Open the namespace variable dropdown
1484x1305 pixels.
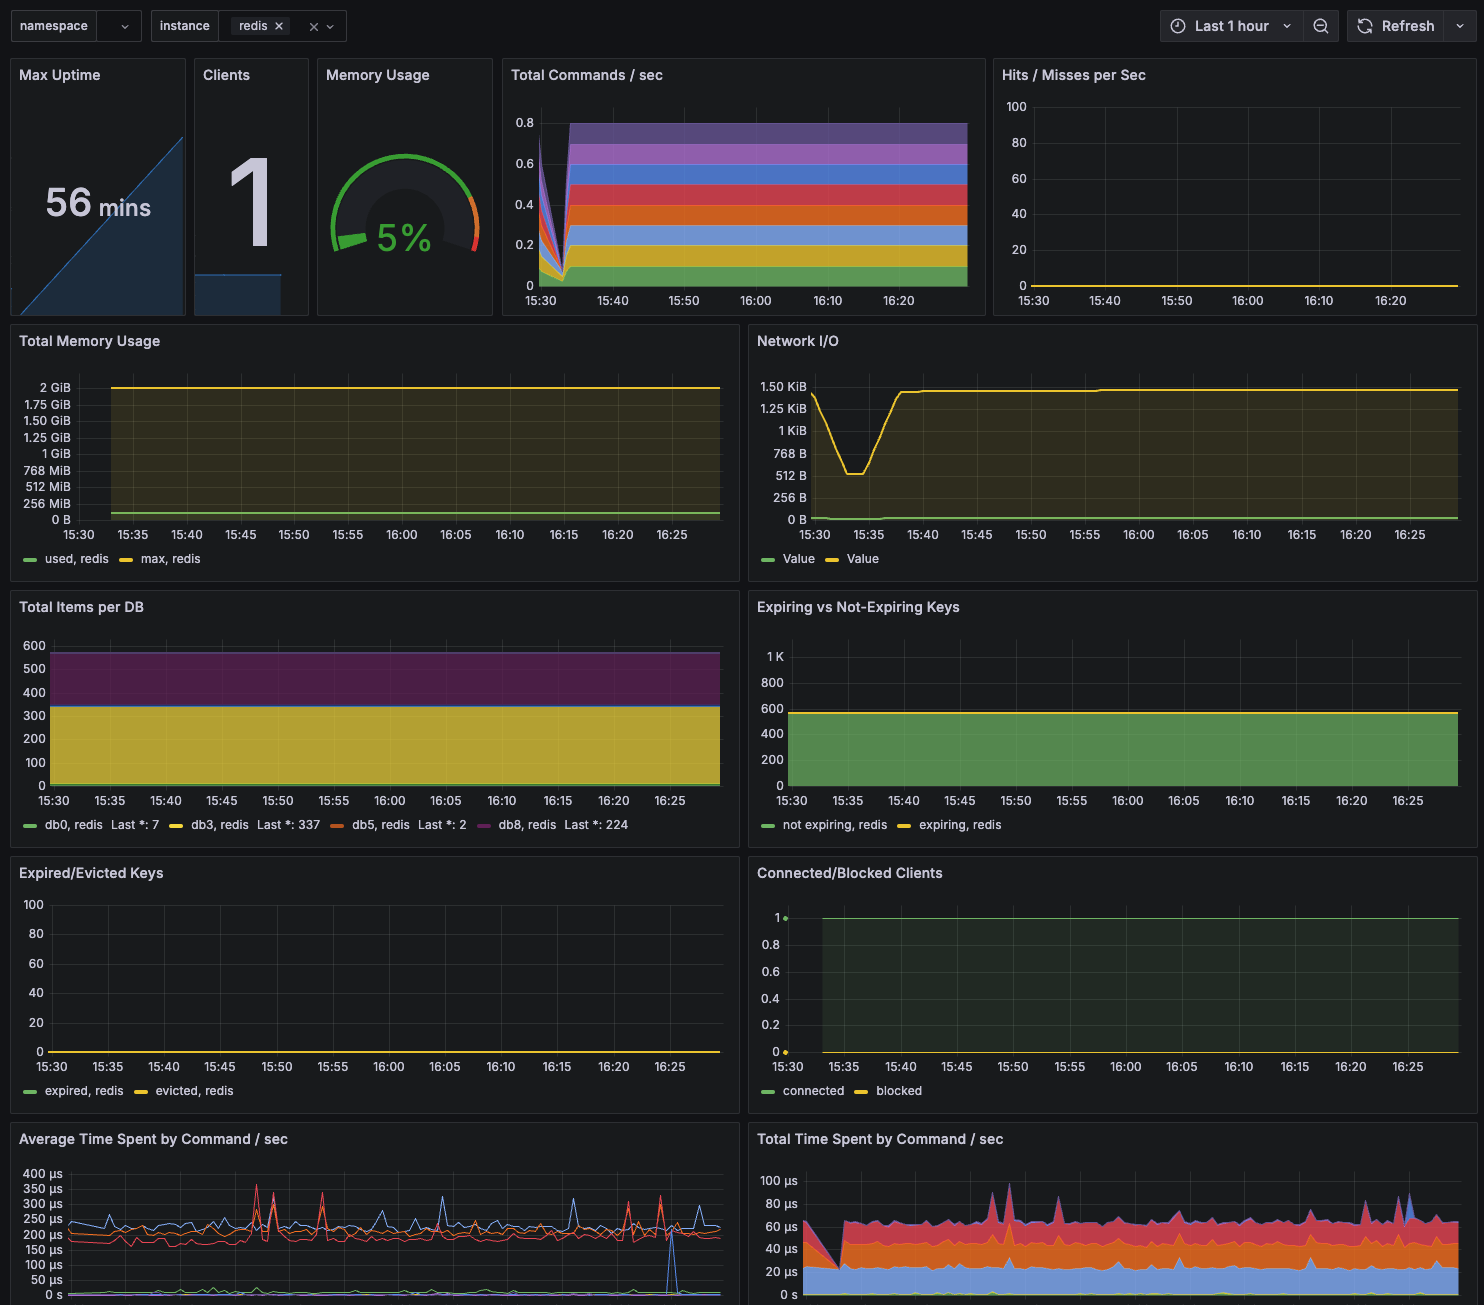click(x=125, y=27)
